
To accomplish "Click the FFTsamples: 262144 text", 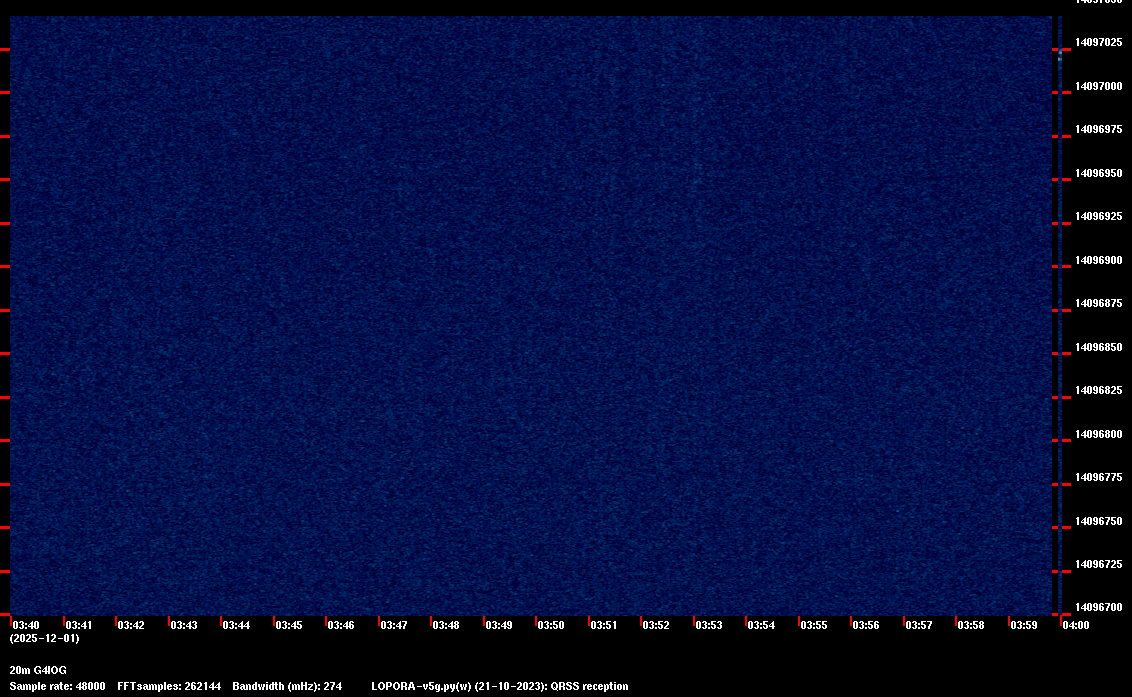I will pos(169,686).
